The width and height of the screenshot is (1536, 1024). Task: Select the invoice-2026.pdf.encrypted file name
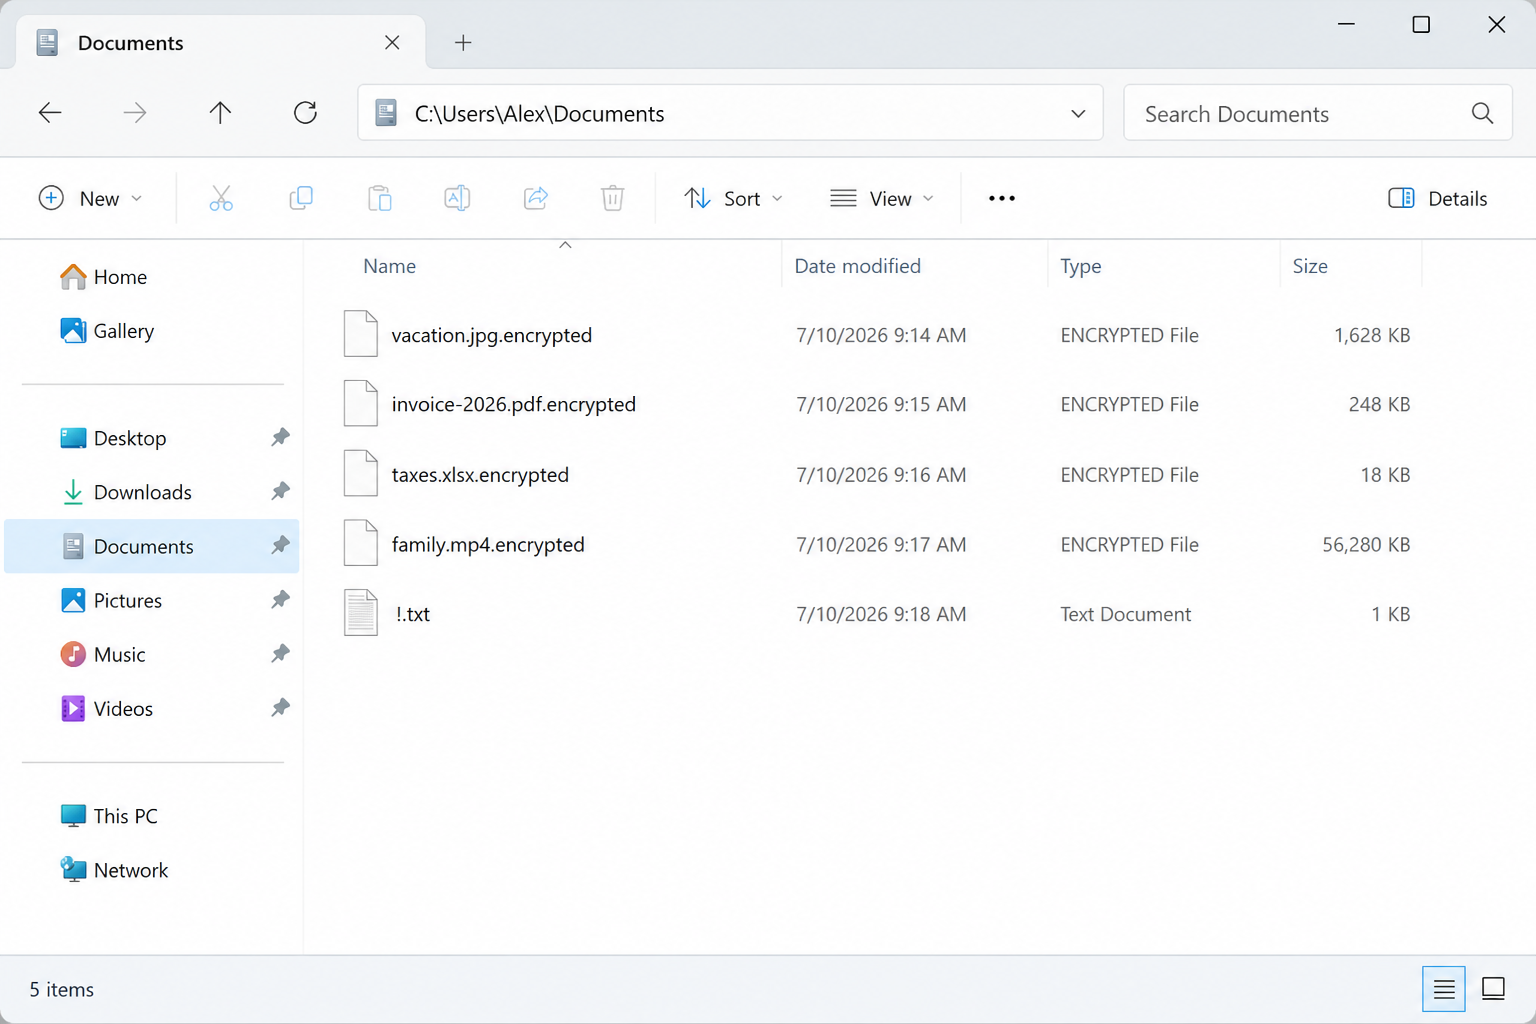tap(513, 404)
